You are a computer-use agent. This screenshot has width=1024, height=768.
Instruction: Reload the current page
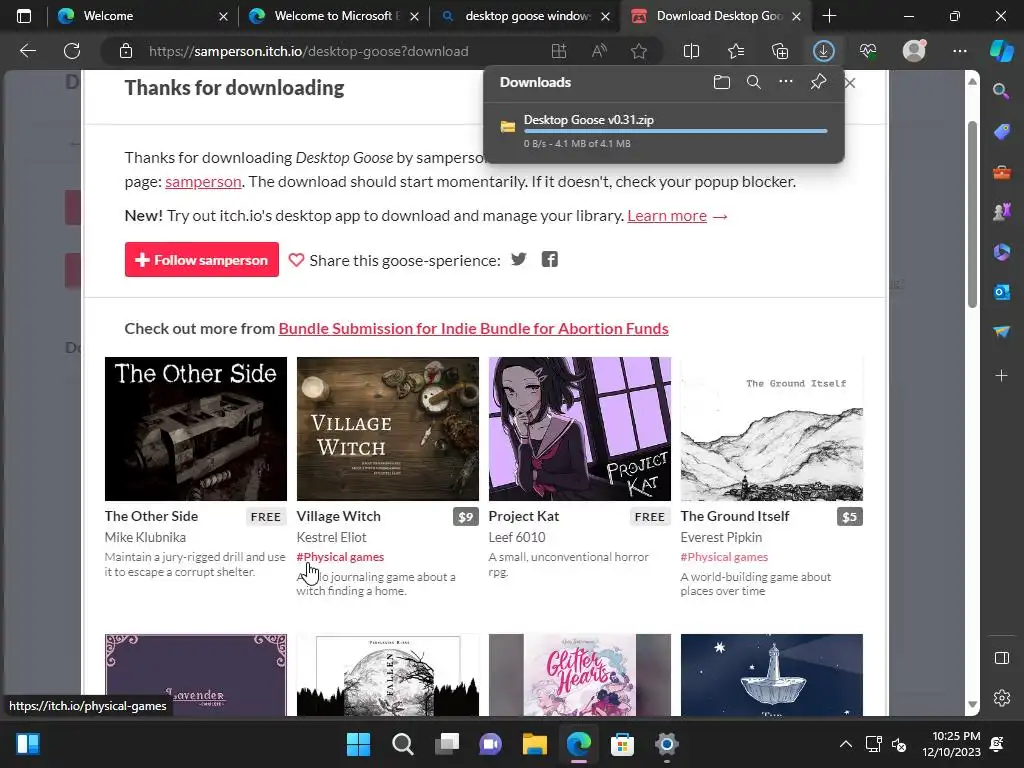[72, 51]
